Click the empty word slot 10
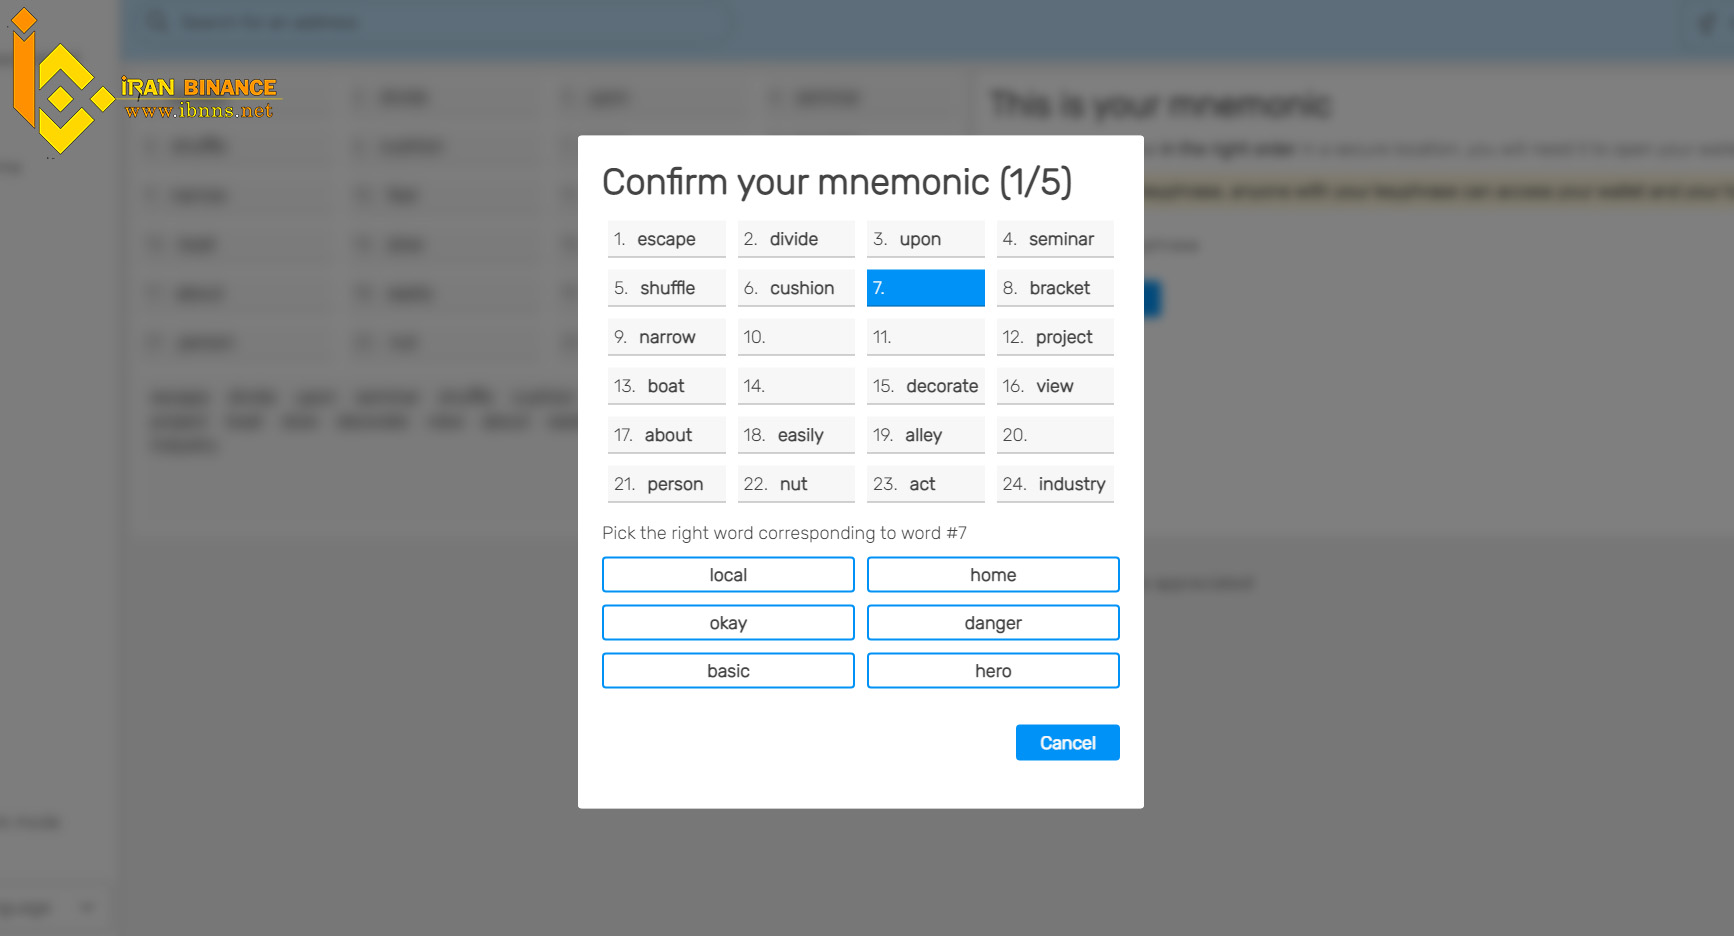This screenshot has width=1734, height=936. pyautogui.click(x=796, y=337)
